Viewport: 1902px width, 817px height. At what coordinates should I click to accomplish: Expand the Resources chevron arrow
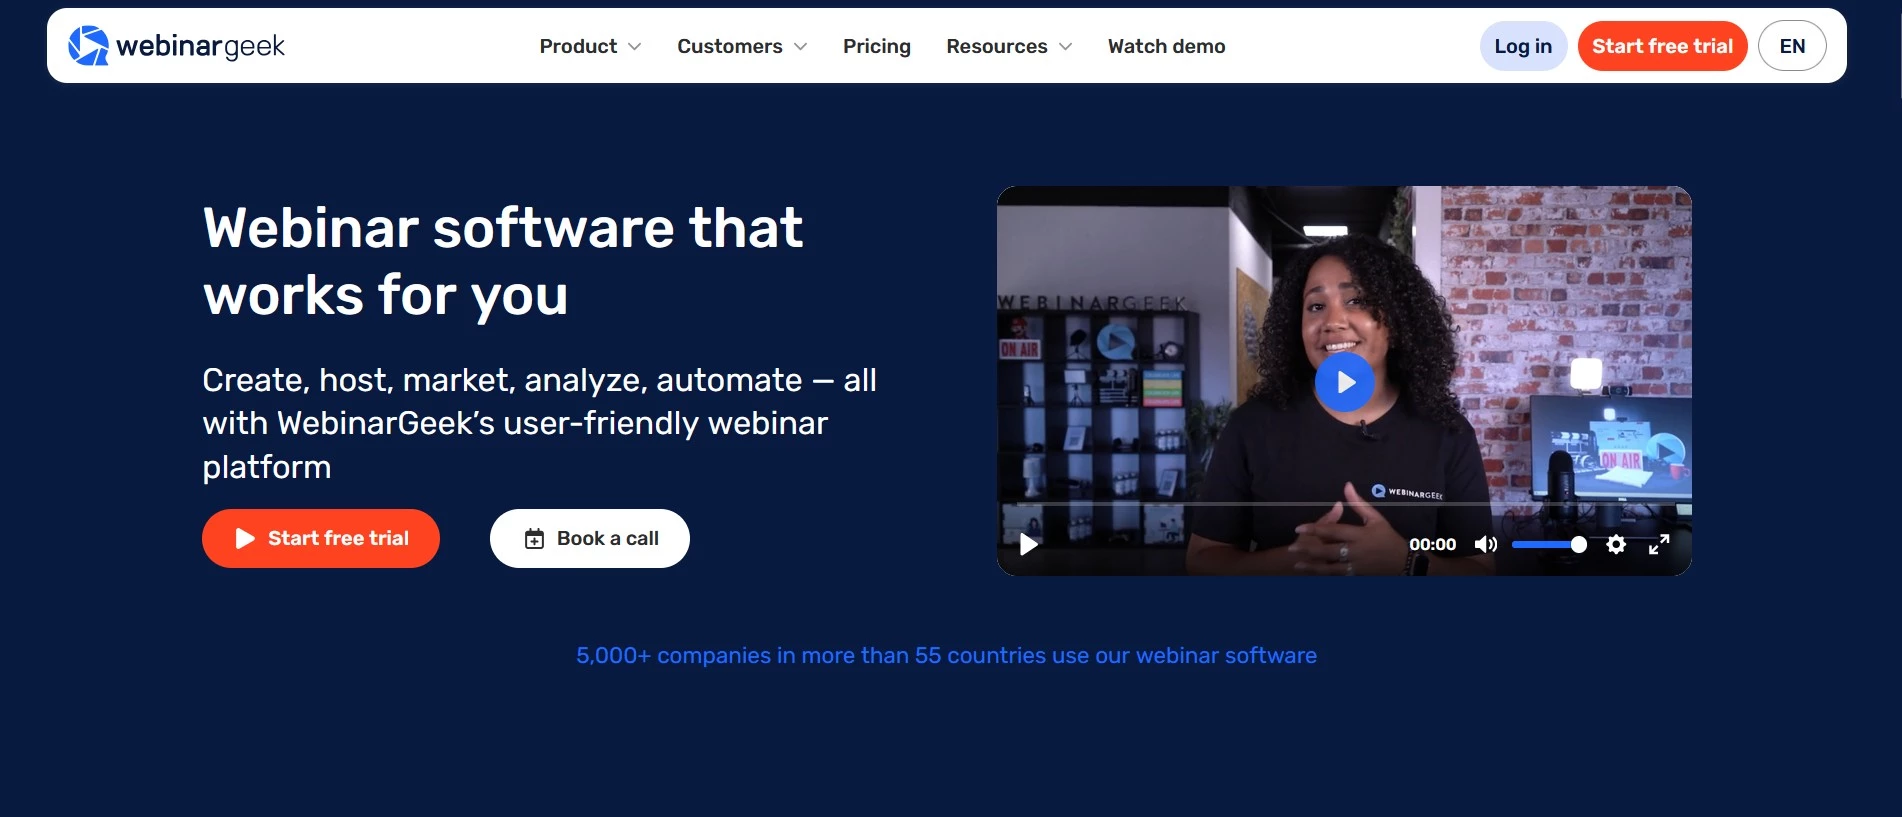coord(1065,47)
